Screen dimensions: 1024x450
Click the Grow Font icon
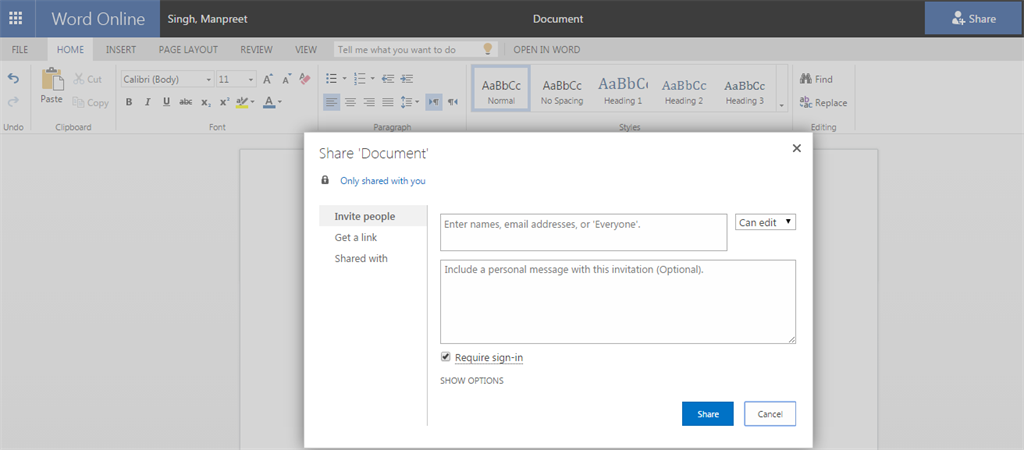click(x=267, y=79)
